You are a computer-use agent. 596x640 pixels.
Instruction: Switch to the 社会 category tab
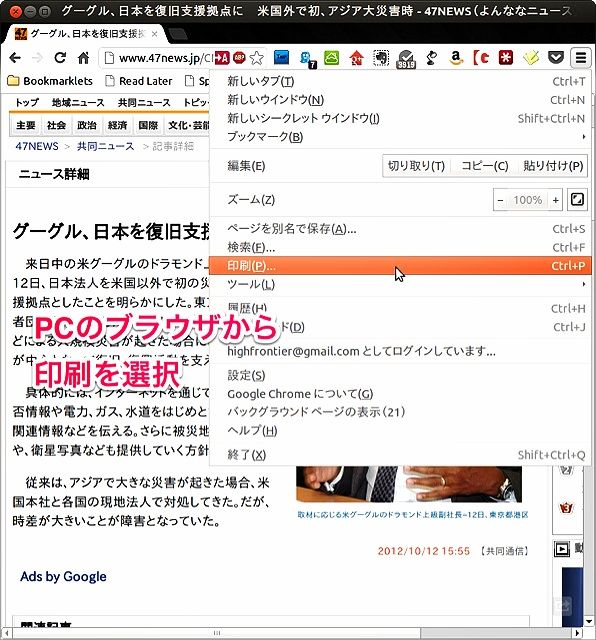(x=56, y=125)
